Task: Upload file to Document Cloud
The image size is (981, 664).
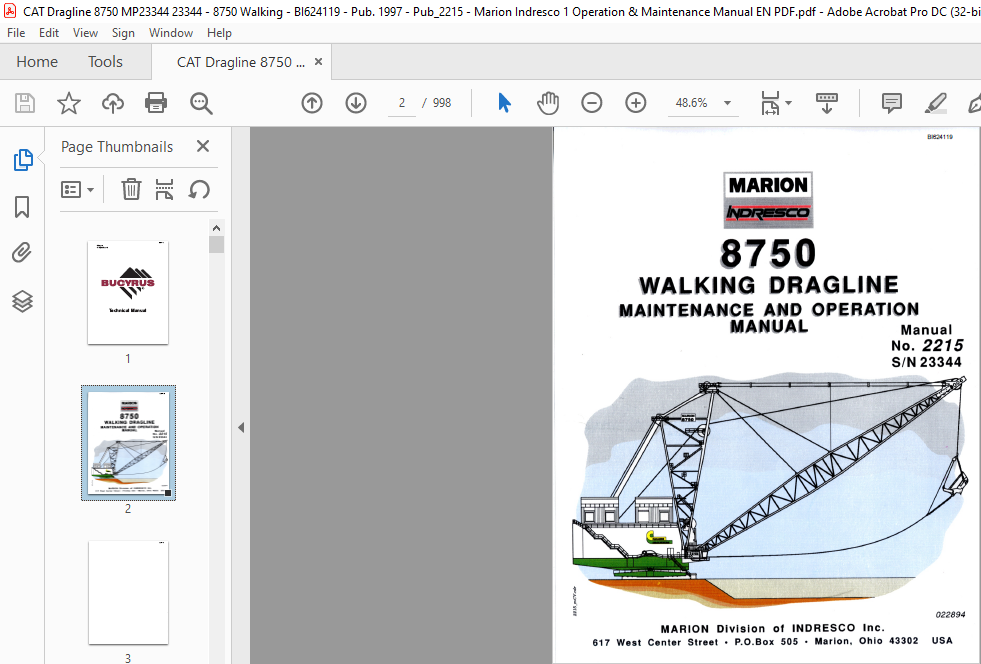Action: 113,103
